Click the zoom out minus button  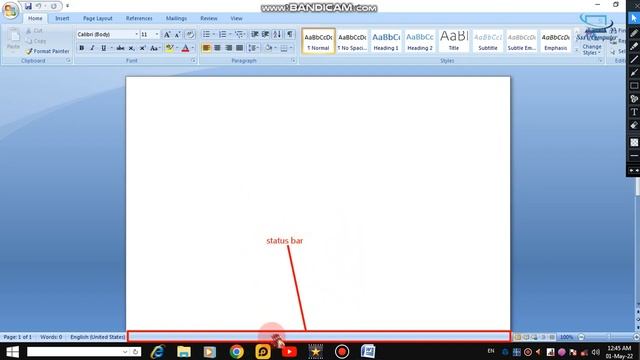pyautogui.click(x=581, y=337)
